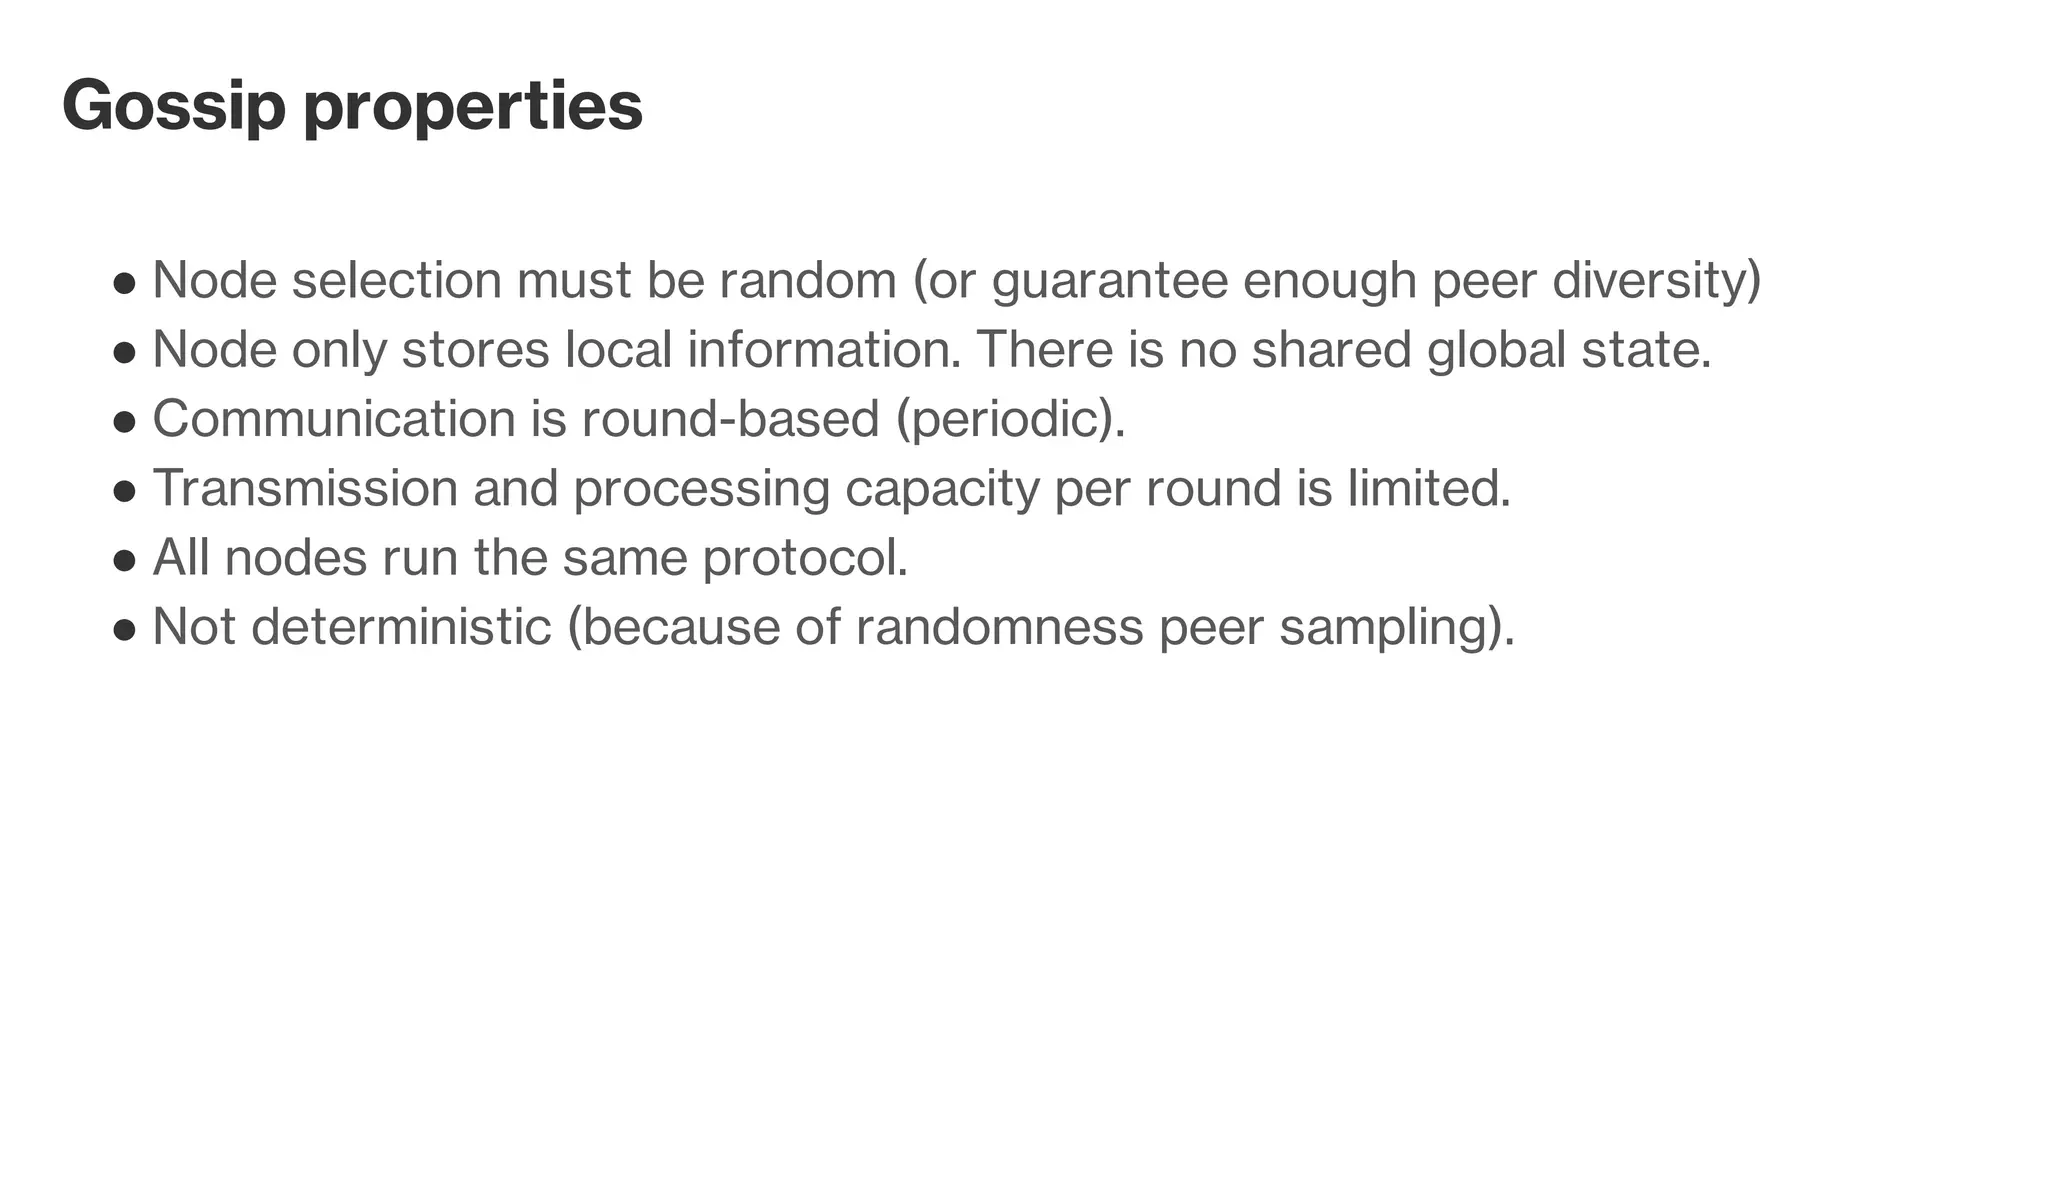Select the sentence Node only stores local information
This screenshot has width=2048, height=1179.
coord(557,350)
